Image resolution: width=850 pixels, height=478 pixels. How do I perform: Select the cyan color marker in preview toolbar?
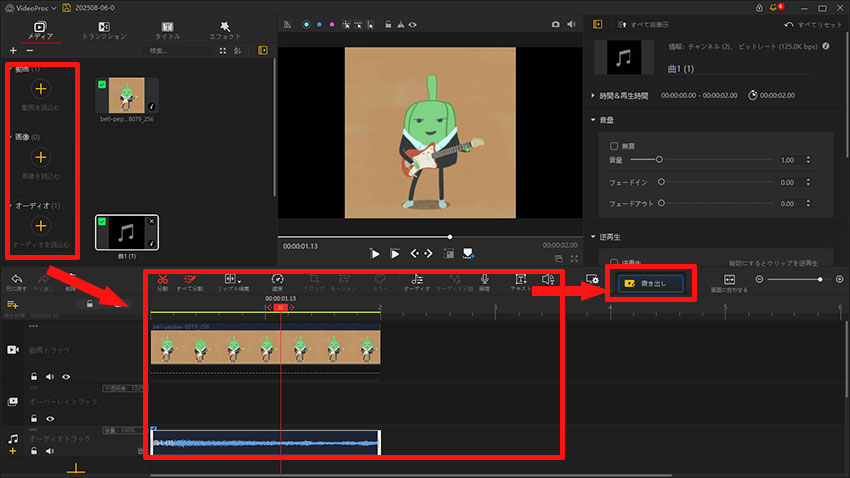click(x=306, y=24)
